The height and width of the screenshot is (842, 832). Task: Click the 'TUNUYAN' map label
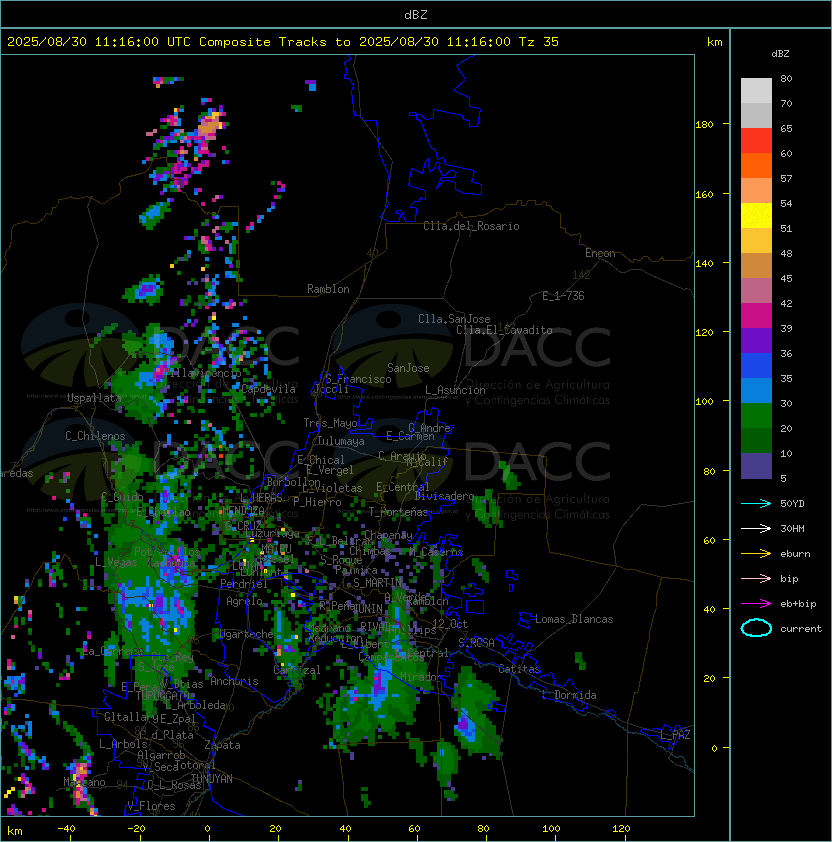click(212, 779)
